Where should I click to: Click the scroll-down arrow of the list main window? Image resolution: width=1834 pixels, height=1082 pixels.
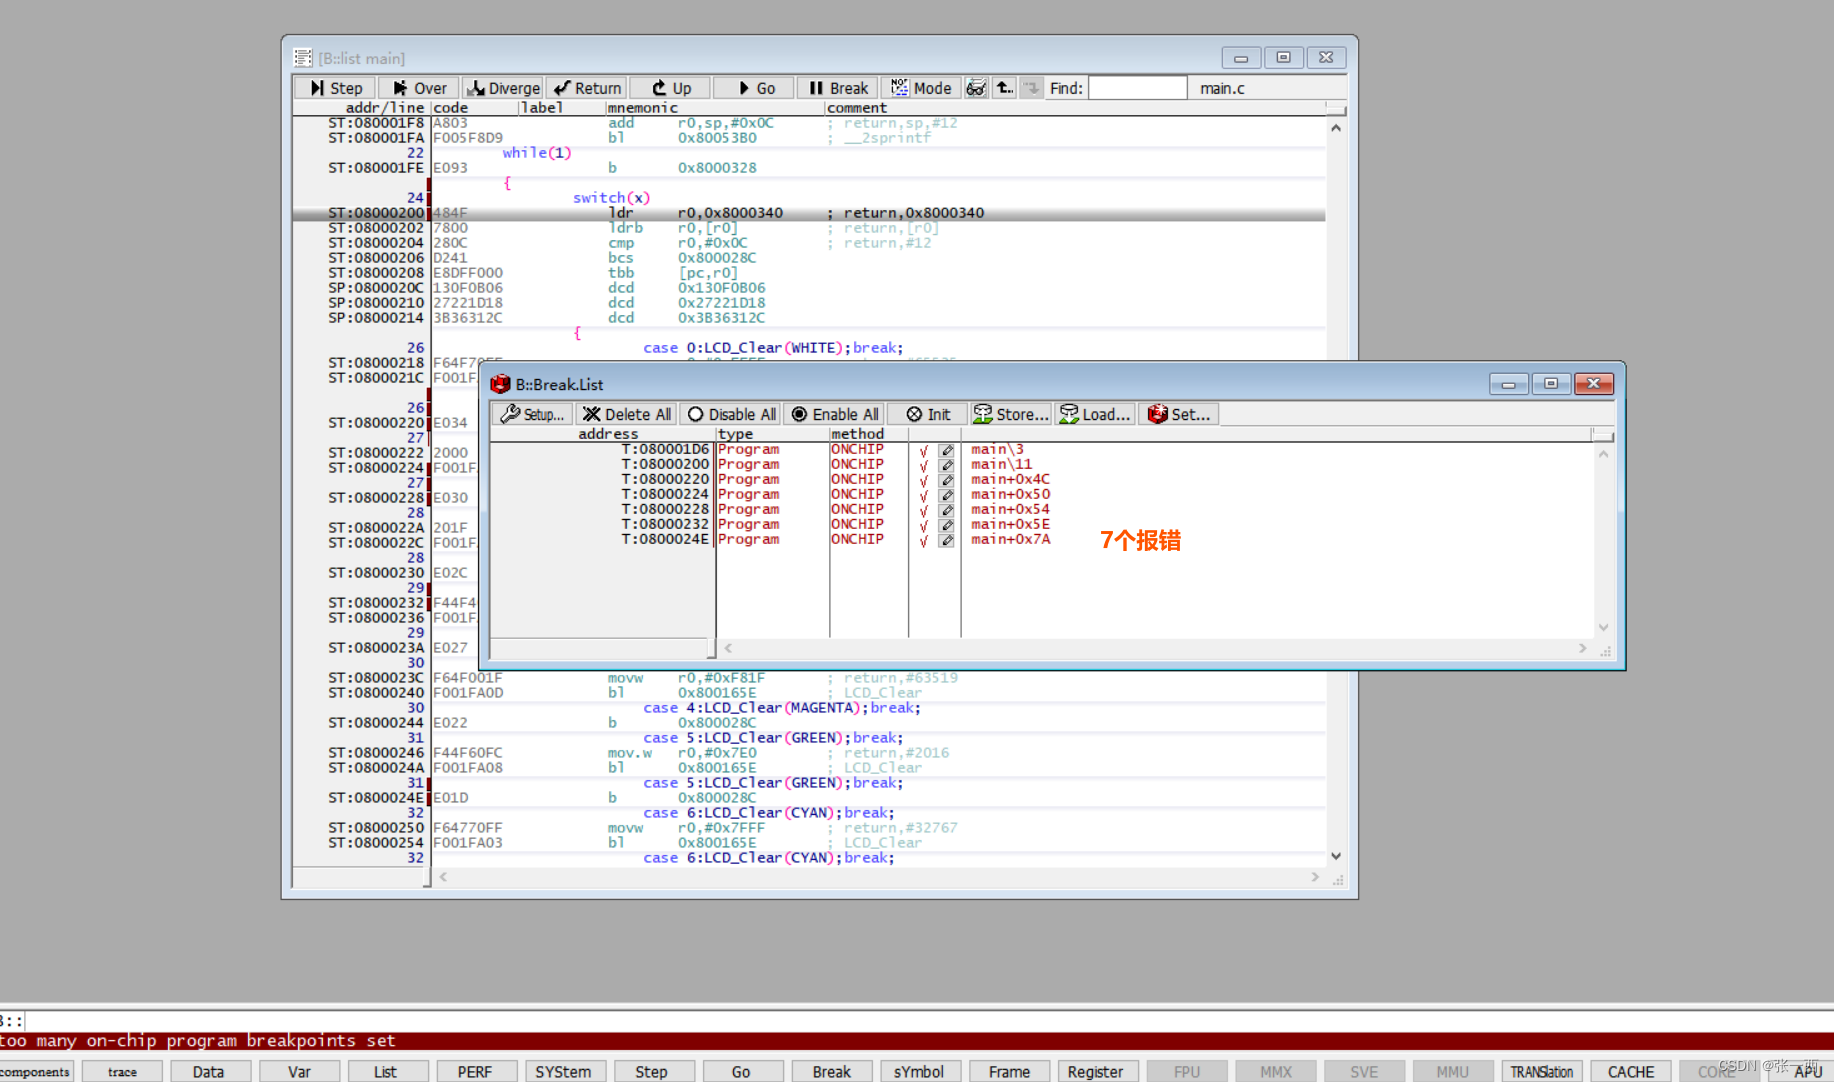click(x=1336, y=857)
